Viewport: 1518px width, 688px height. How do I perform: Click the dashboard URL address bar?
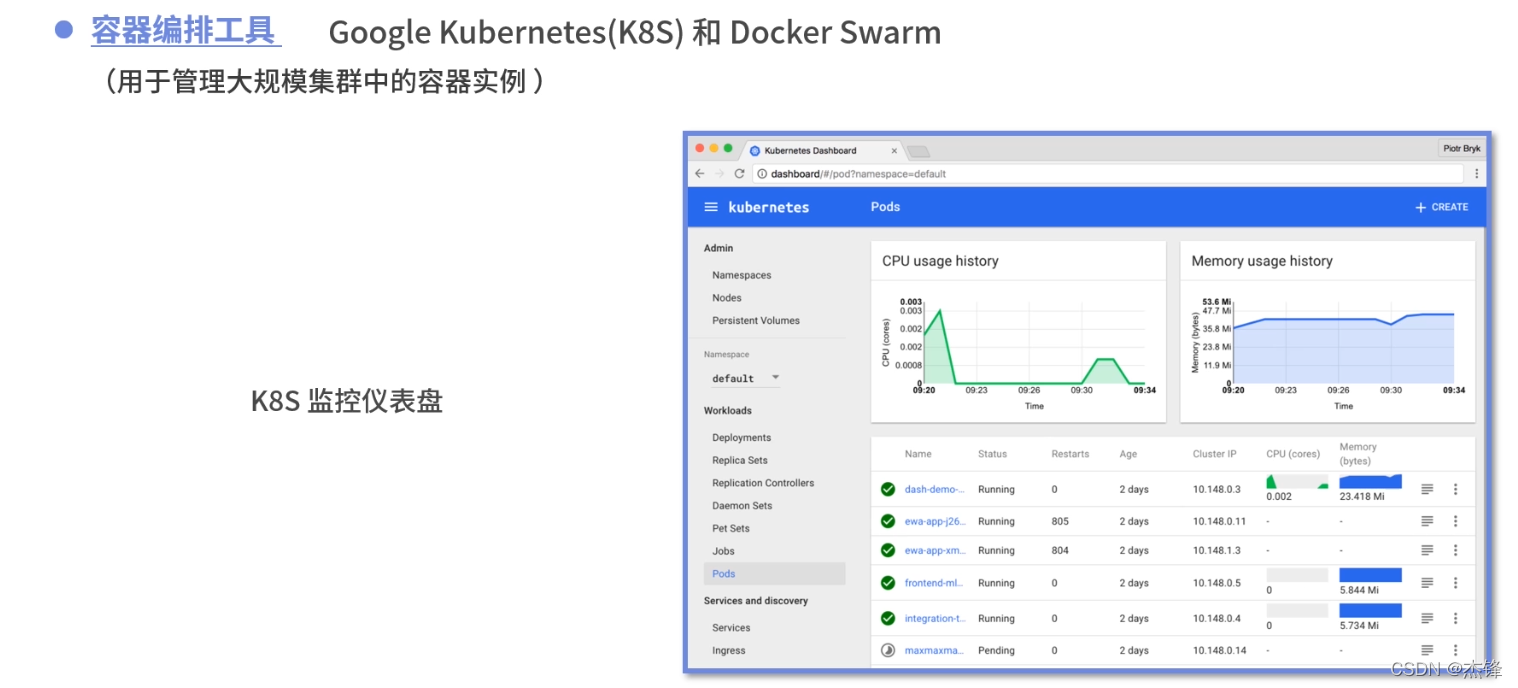1108,173
